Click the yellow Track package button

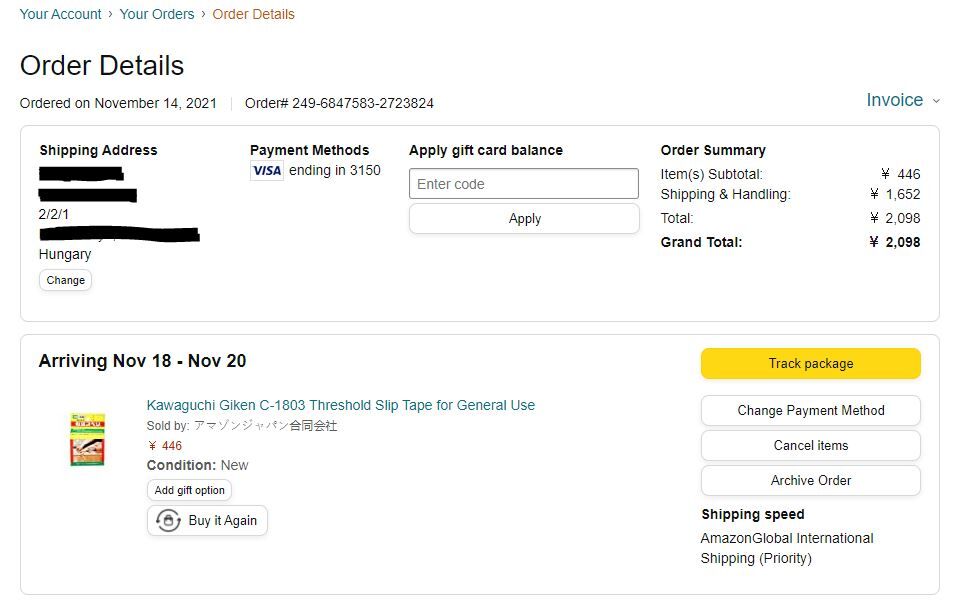[x=810, y=364]
